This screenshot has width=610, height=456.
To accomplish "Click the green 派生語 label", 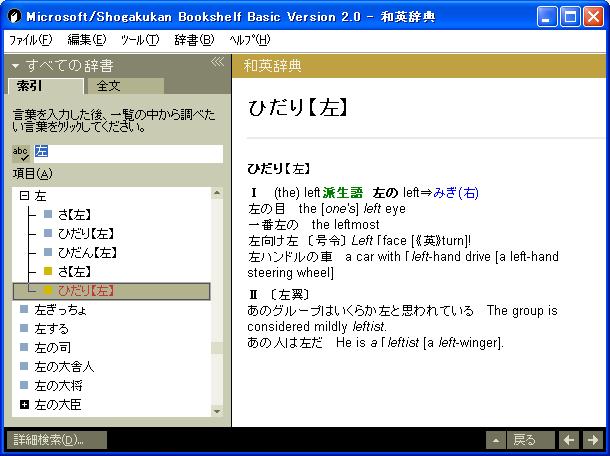I will click(343, 193).
